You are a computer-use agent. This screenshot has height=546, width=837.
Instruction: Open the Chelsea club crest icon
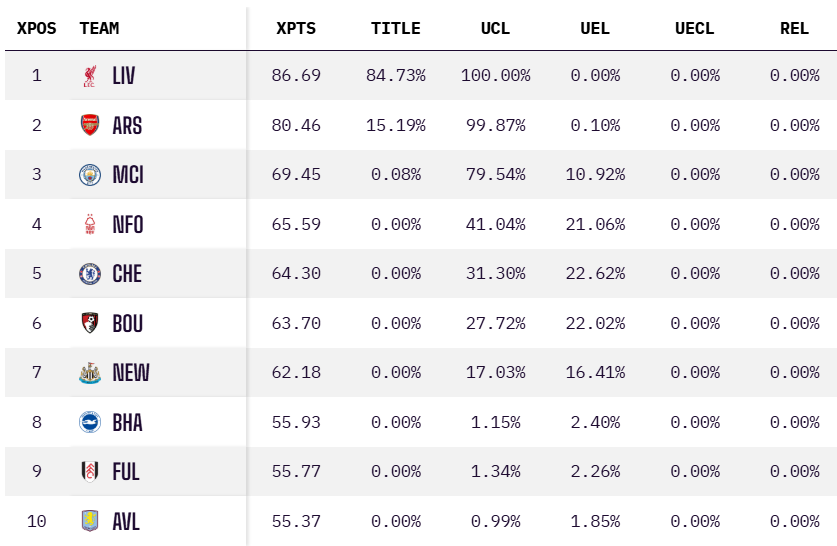click(90, 274)
